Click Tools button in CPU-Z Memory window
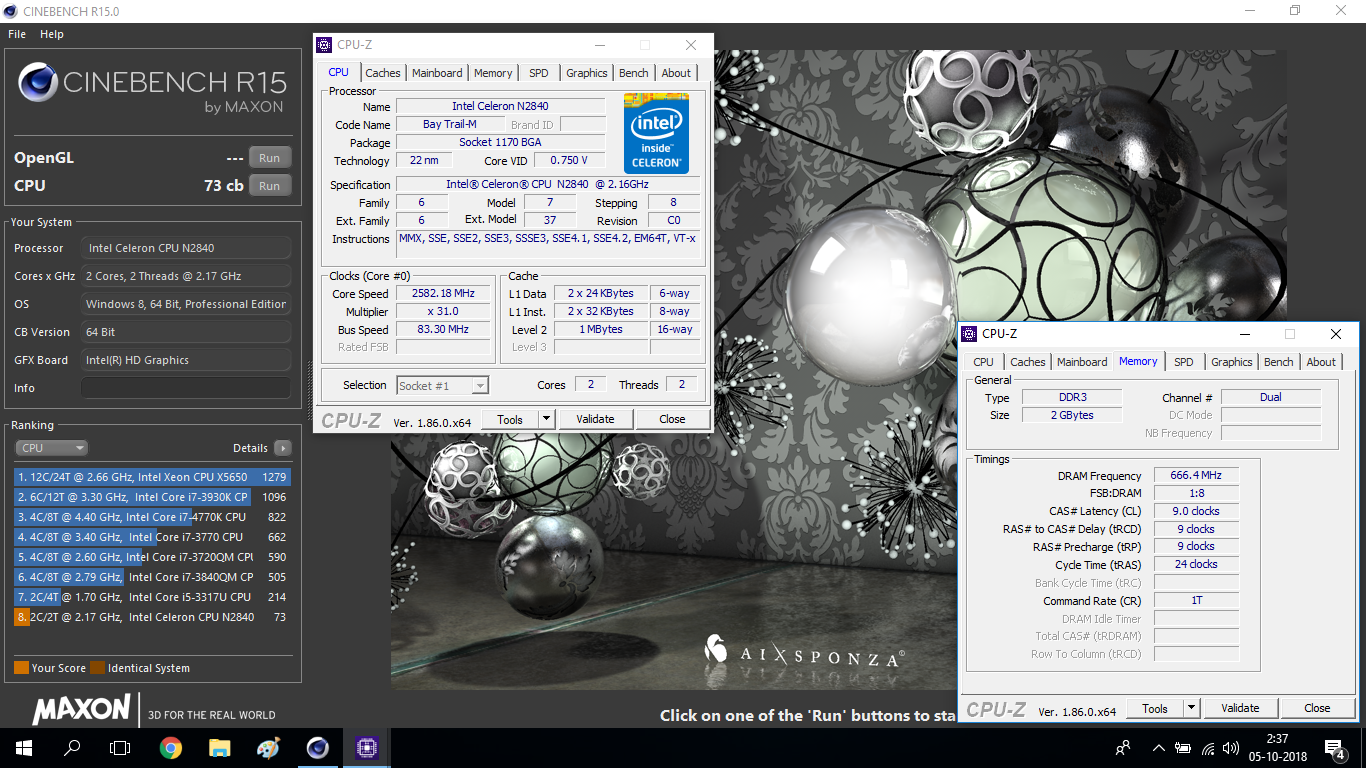 1155,708
